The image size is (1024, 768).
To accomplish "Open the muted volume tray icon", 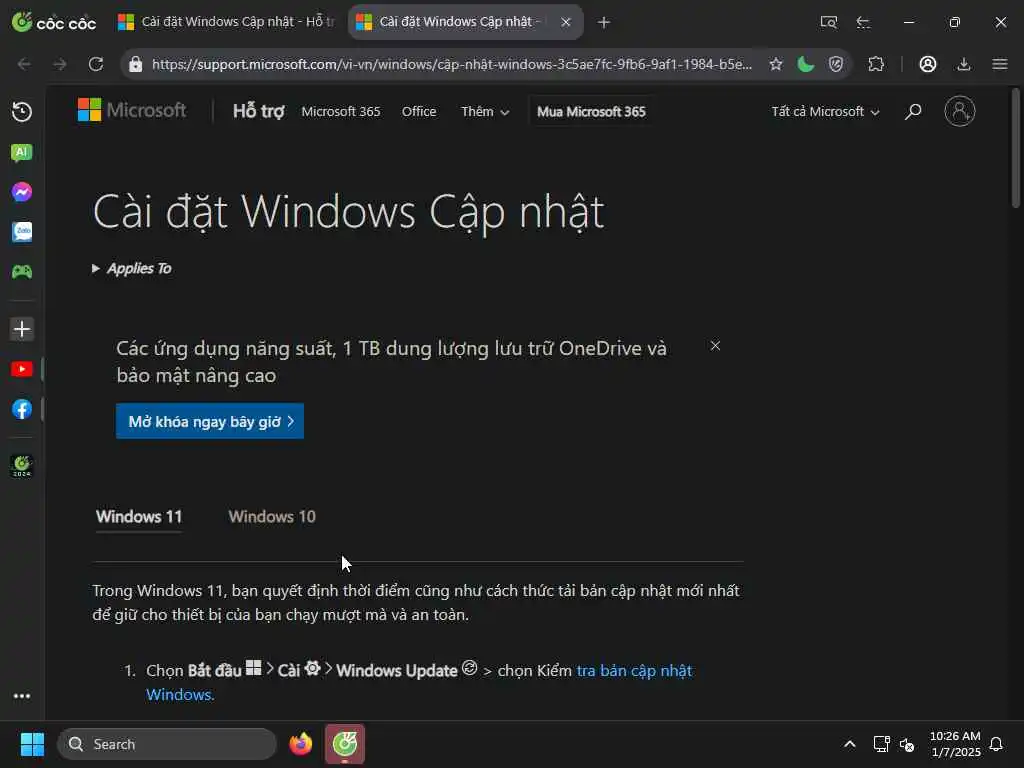I will (x=907, y=744).
